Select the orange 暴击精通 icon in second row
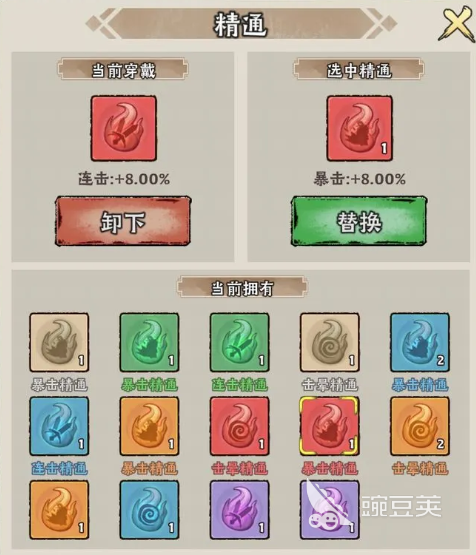The width and height of the screenshot is (476, 555). click(149, 426)
